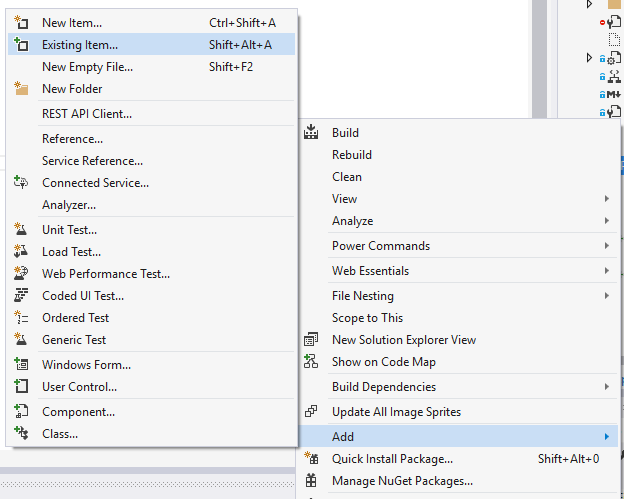
Task: Click the Manage NuGet Packages icon
Action: 311,481
